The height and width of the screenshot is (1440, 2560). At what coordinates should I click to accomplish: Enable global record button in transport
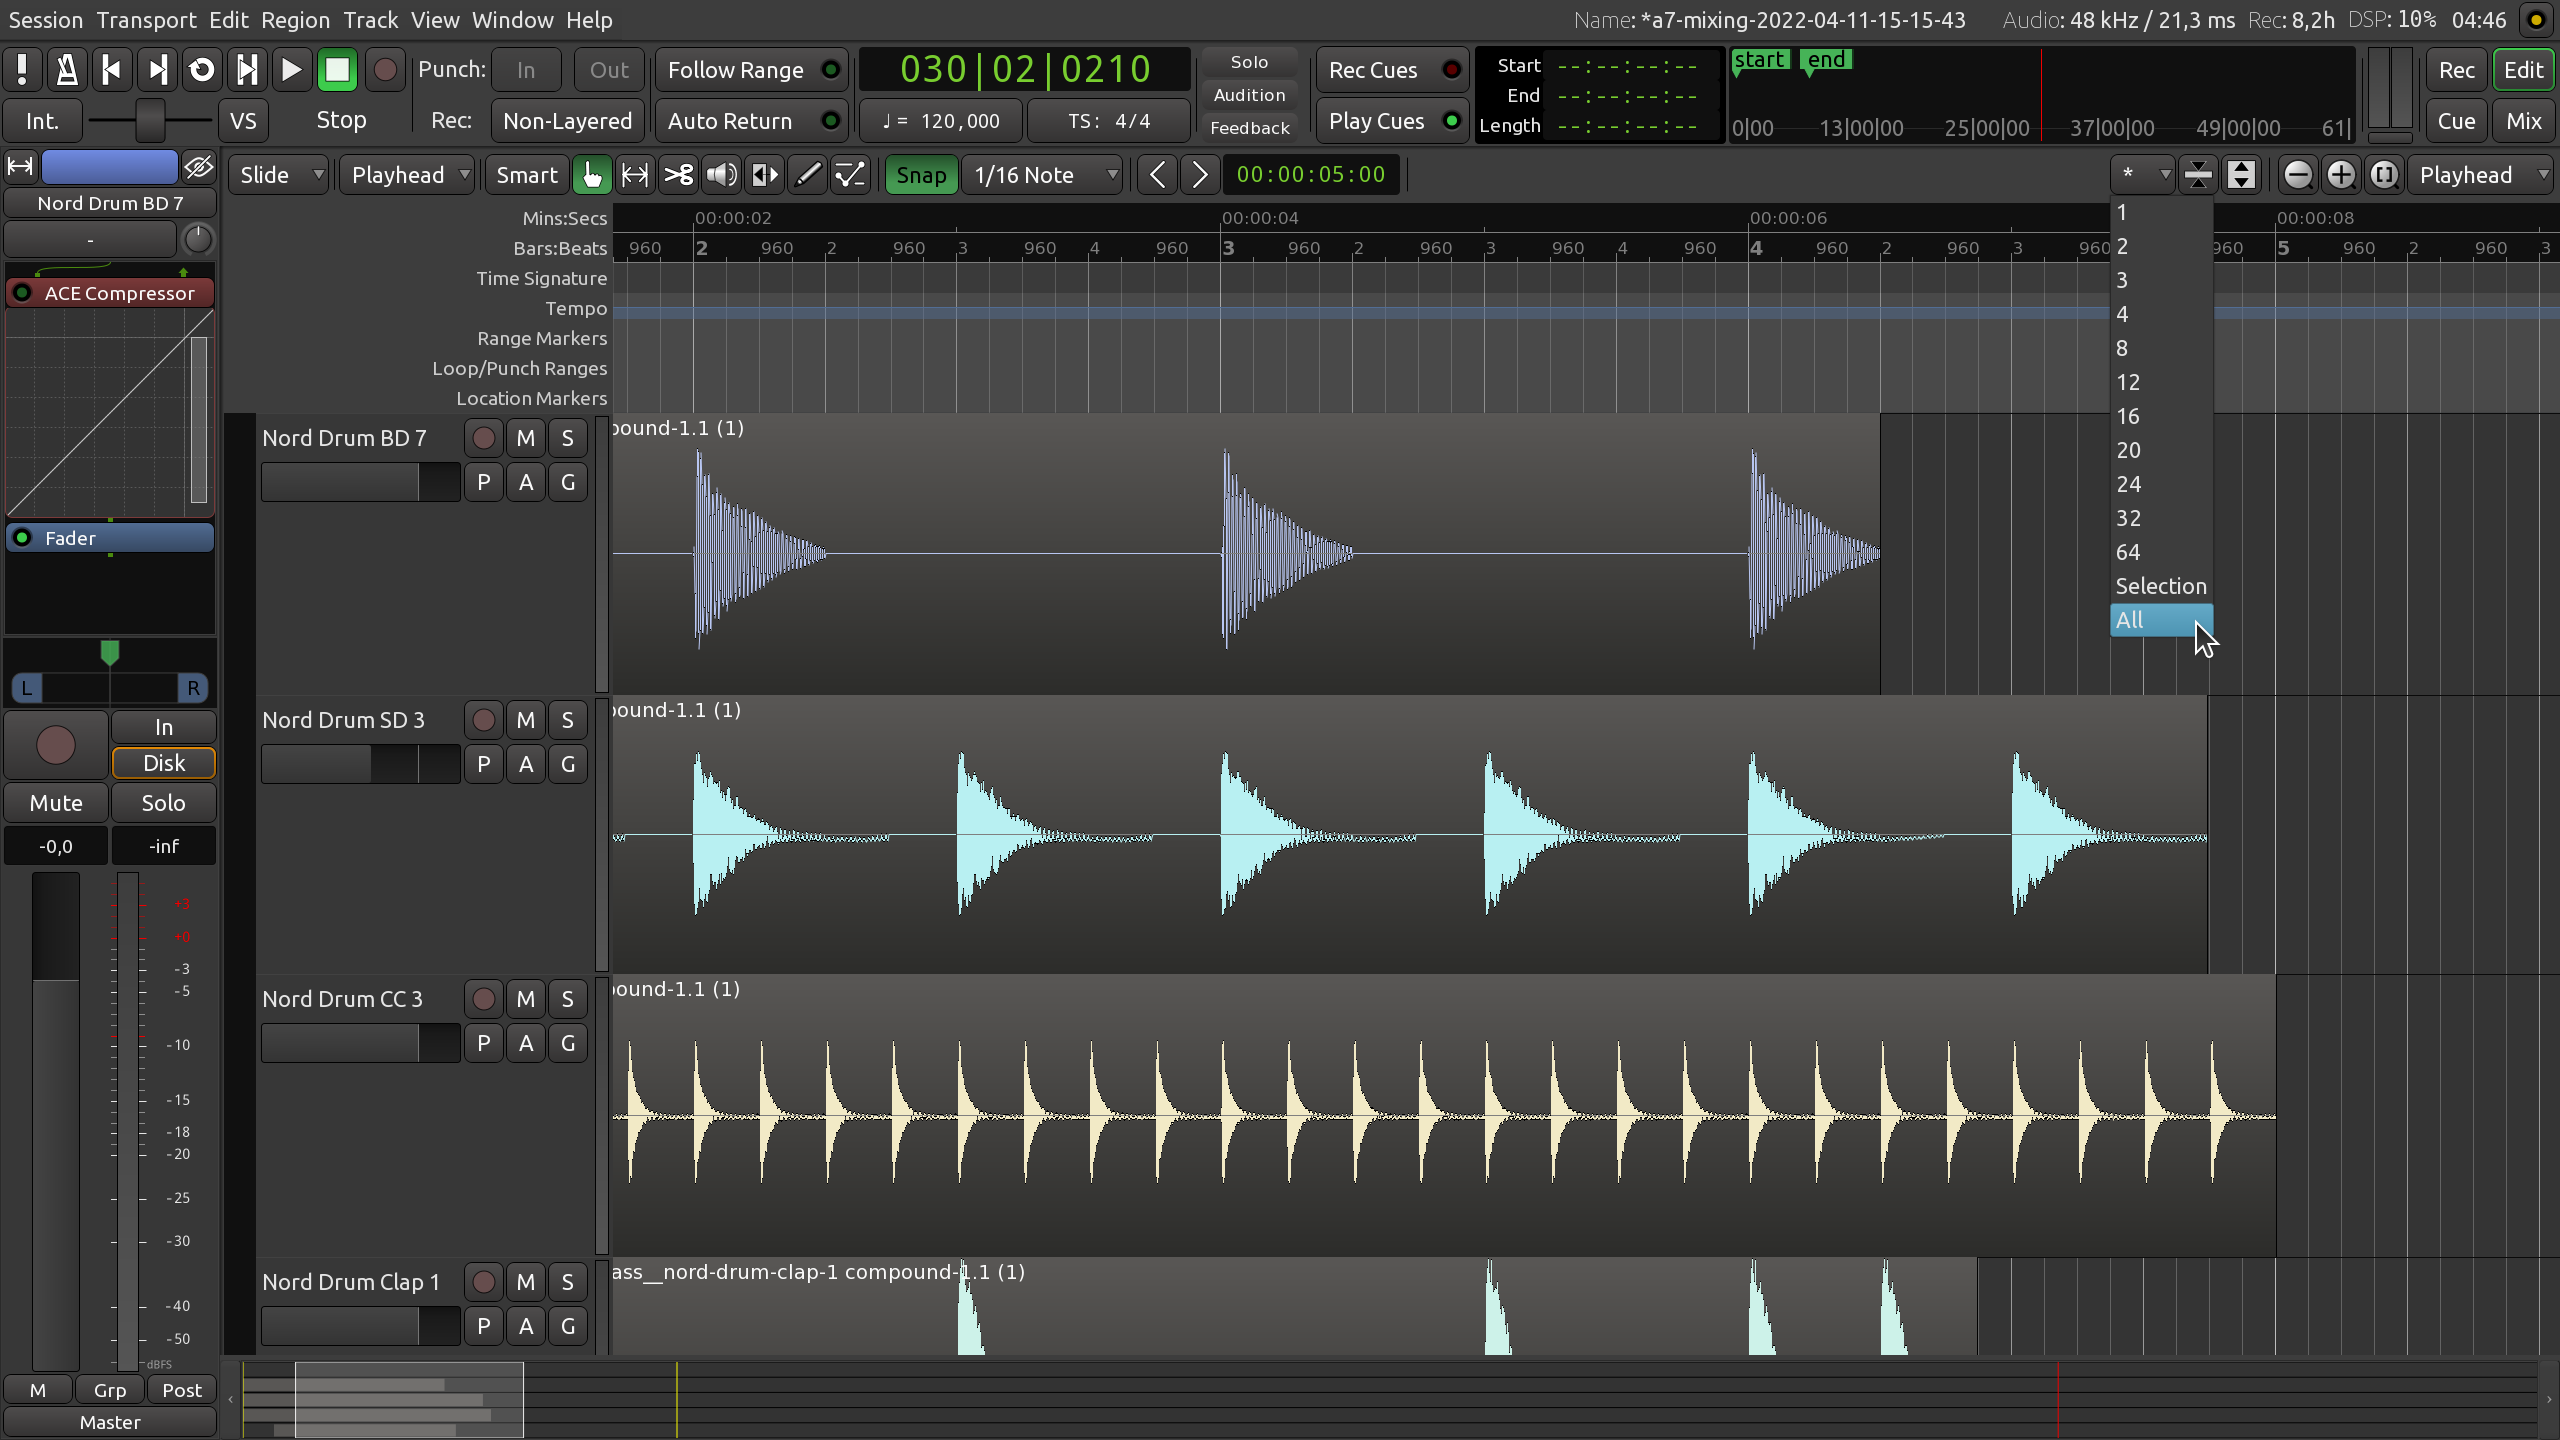click(x=384, y=70)
